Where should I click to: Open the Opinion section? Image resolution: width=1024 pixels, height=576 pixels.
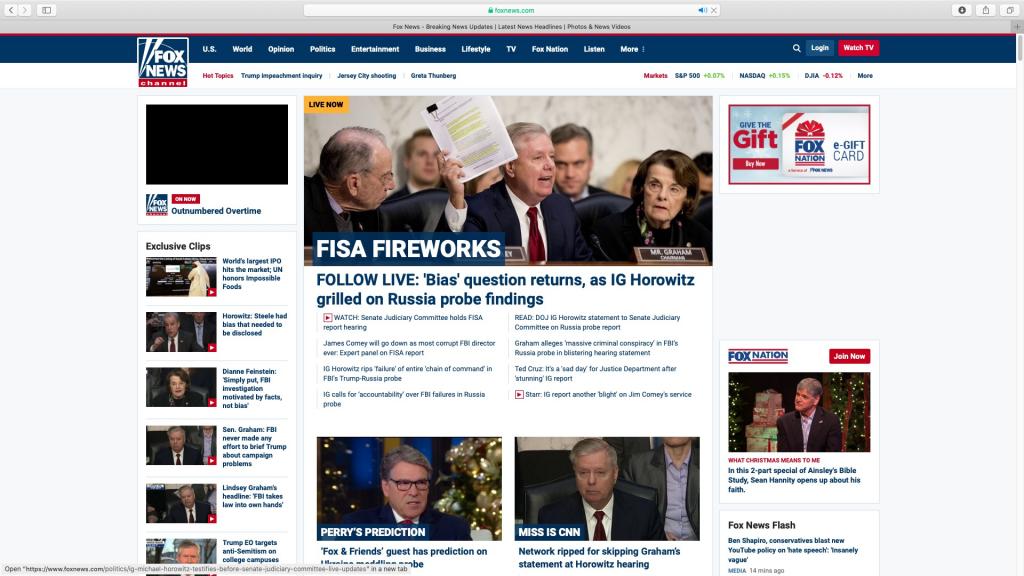(x=281, y=49)
